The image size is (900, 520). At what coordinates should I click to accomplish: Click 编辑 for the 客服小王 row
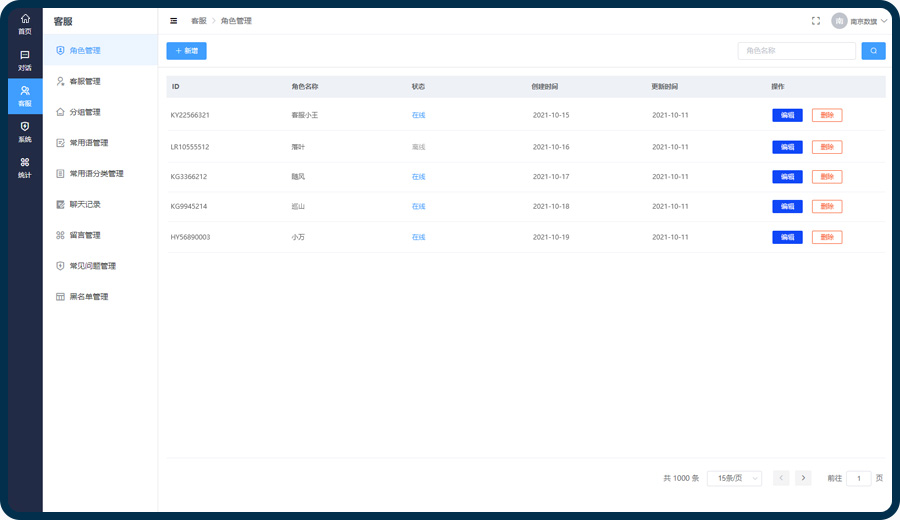(x=787, y=115)
